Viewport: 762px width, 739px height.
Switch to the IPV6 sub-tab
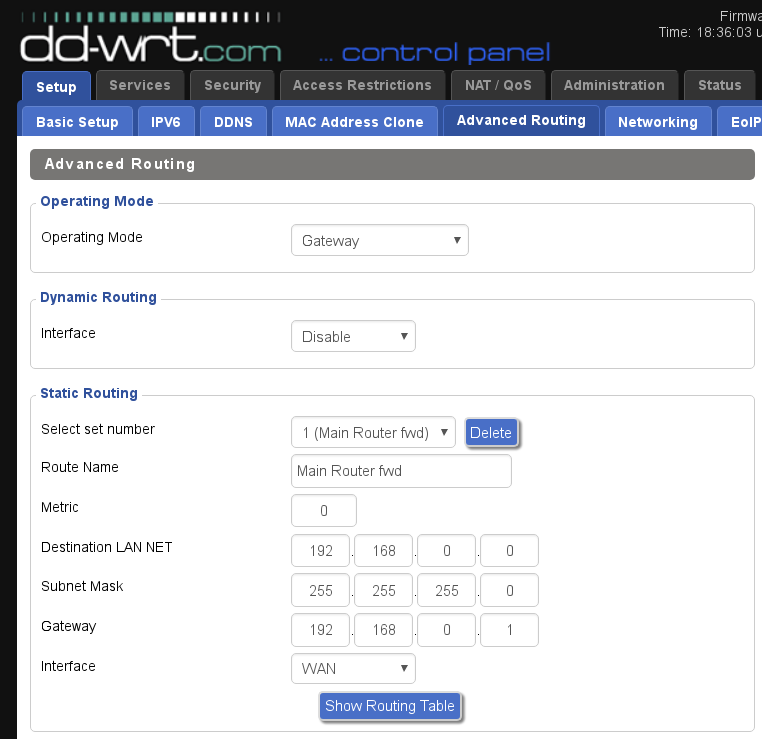(165, 122)
